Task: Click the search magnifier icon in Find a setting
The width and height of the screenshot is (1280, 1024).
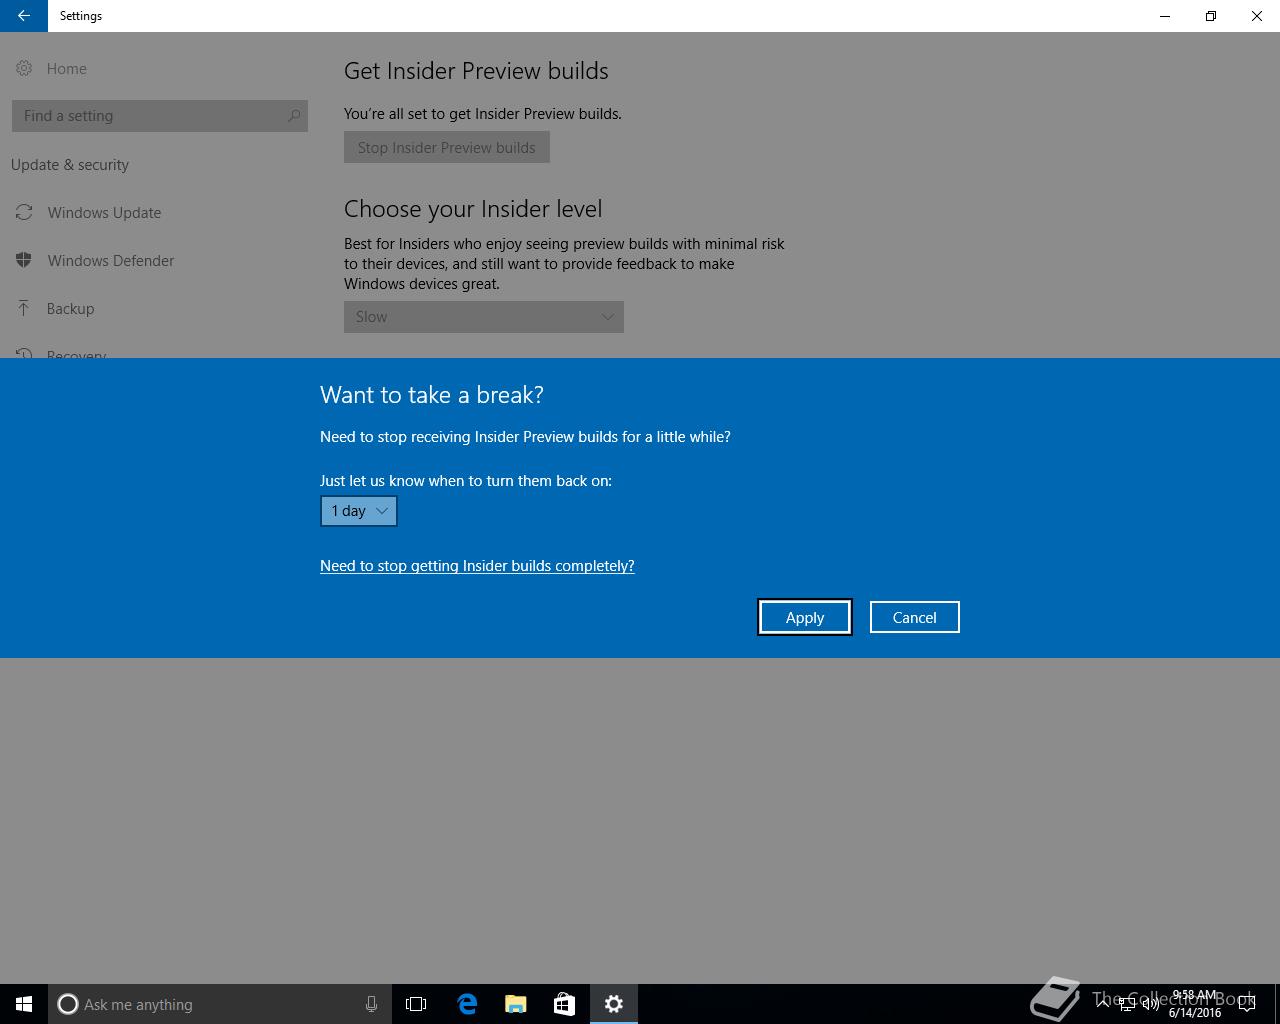Action: tap(293, 116)
